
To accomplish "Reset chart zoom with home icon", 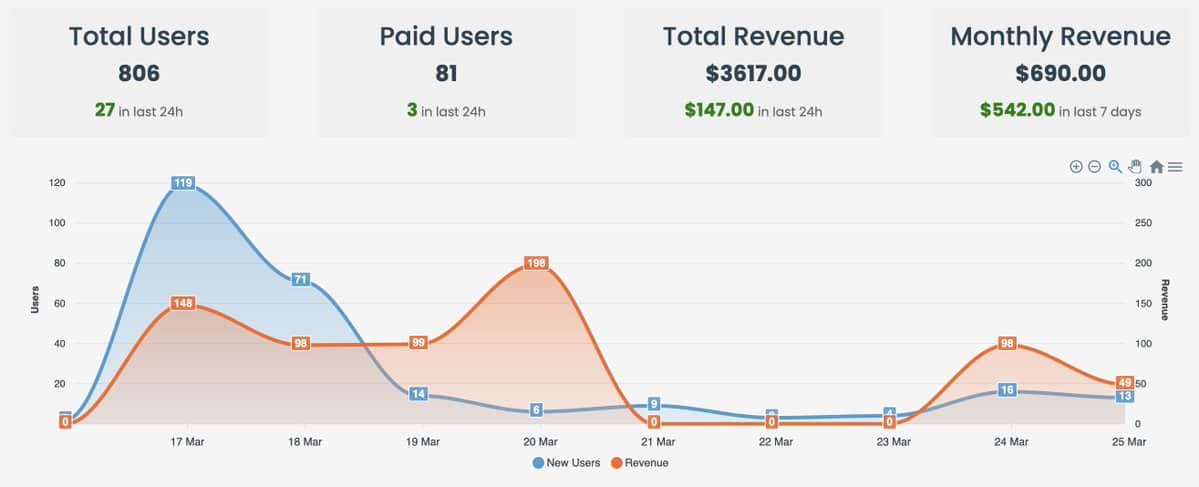I will 1156,167.
